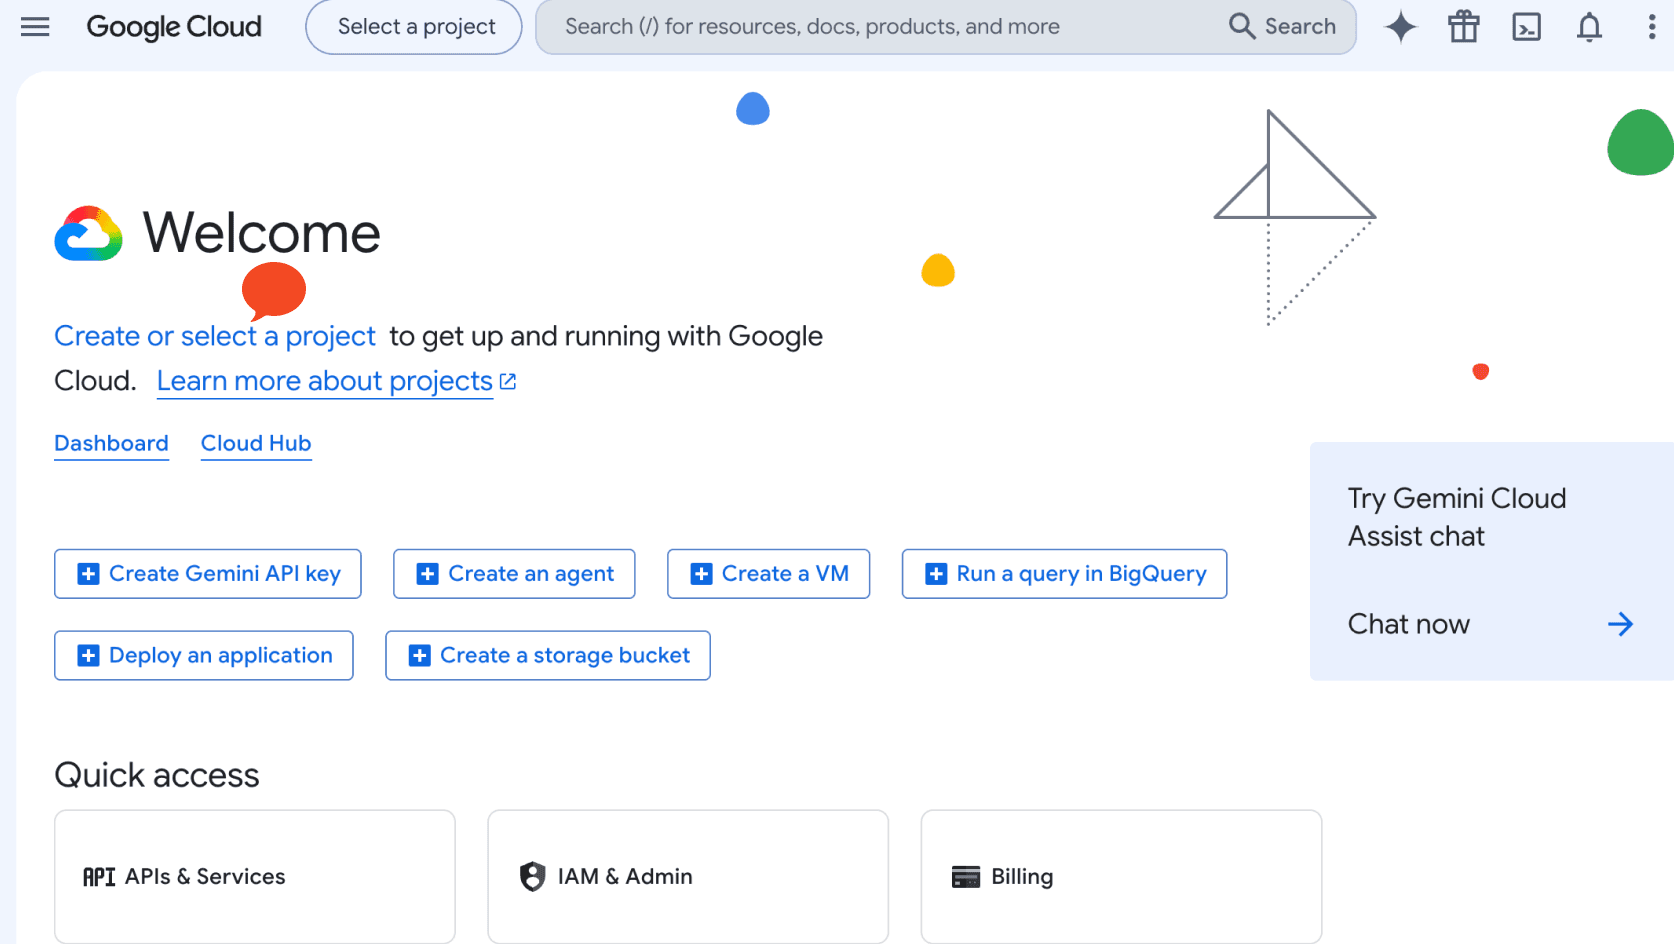The height and width of the screenshot is (944, 1674).
Task: Click Chat now text
Action: click(x=1409, y=624)
